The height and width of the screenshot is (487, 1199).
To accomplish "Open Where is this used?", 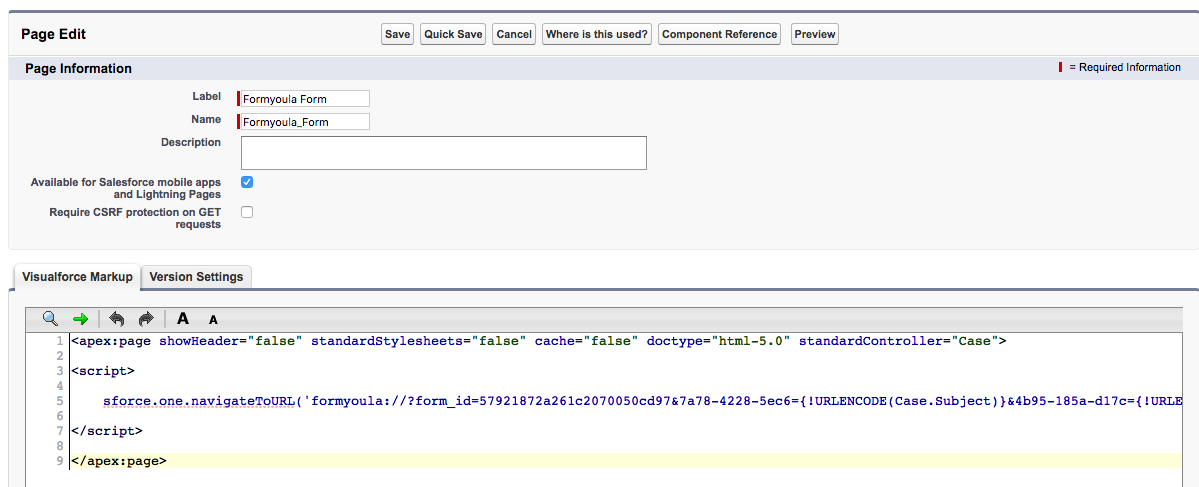I will [x=596, y=34].
